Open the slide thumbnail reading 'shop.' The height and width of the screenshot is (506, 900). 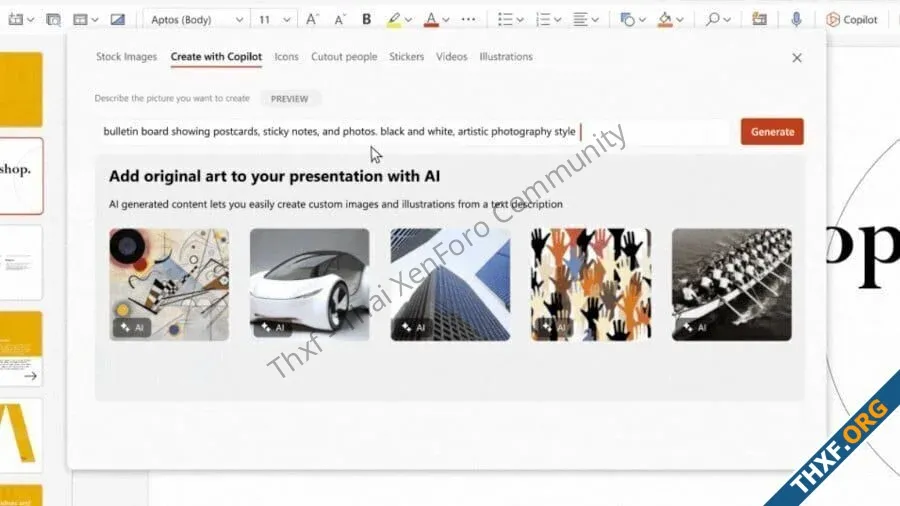click(x=21, y=176)
